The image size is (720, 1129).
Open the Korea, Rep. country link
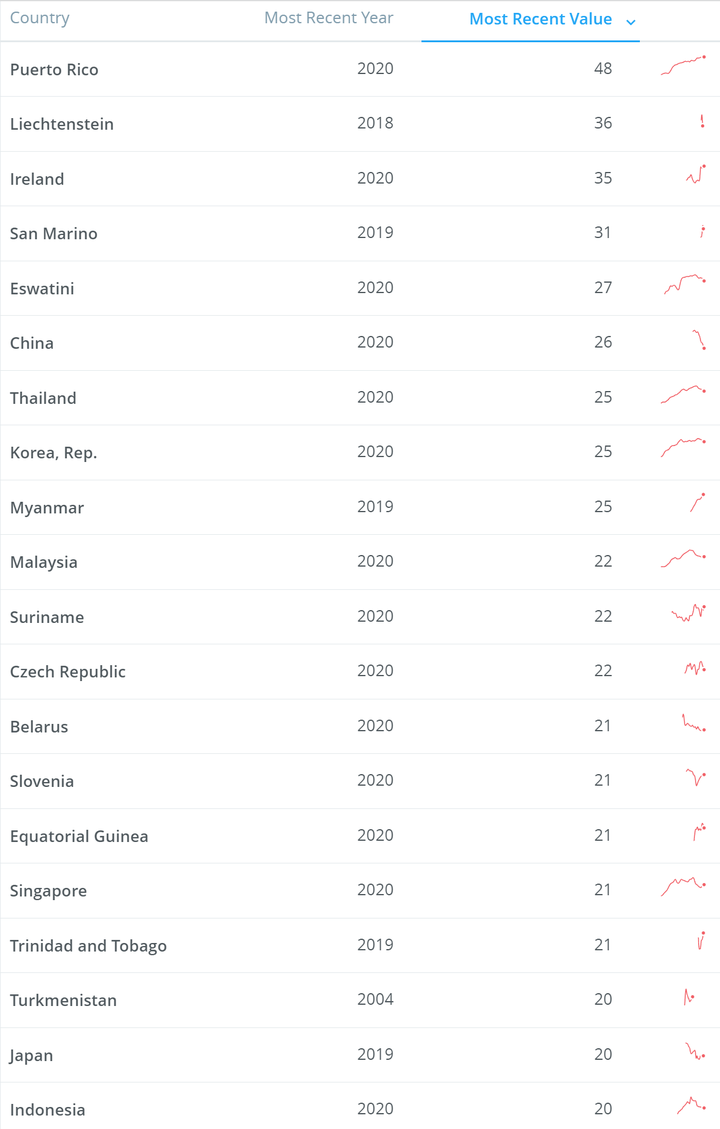click(x=53, y=452)
